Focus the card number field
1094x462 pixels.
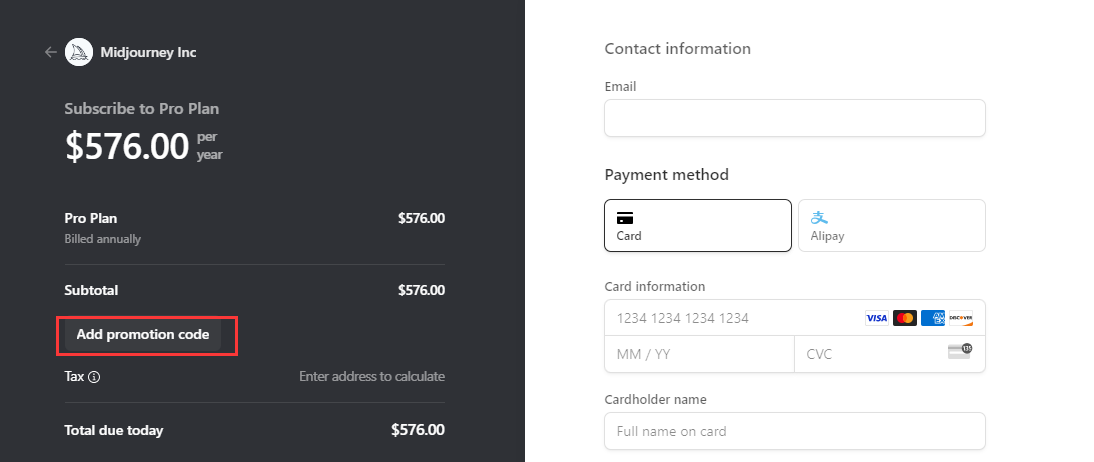click(795, 318)
